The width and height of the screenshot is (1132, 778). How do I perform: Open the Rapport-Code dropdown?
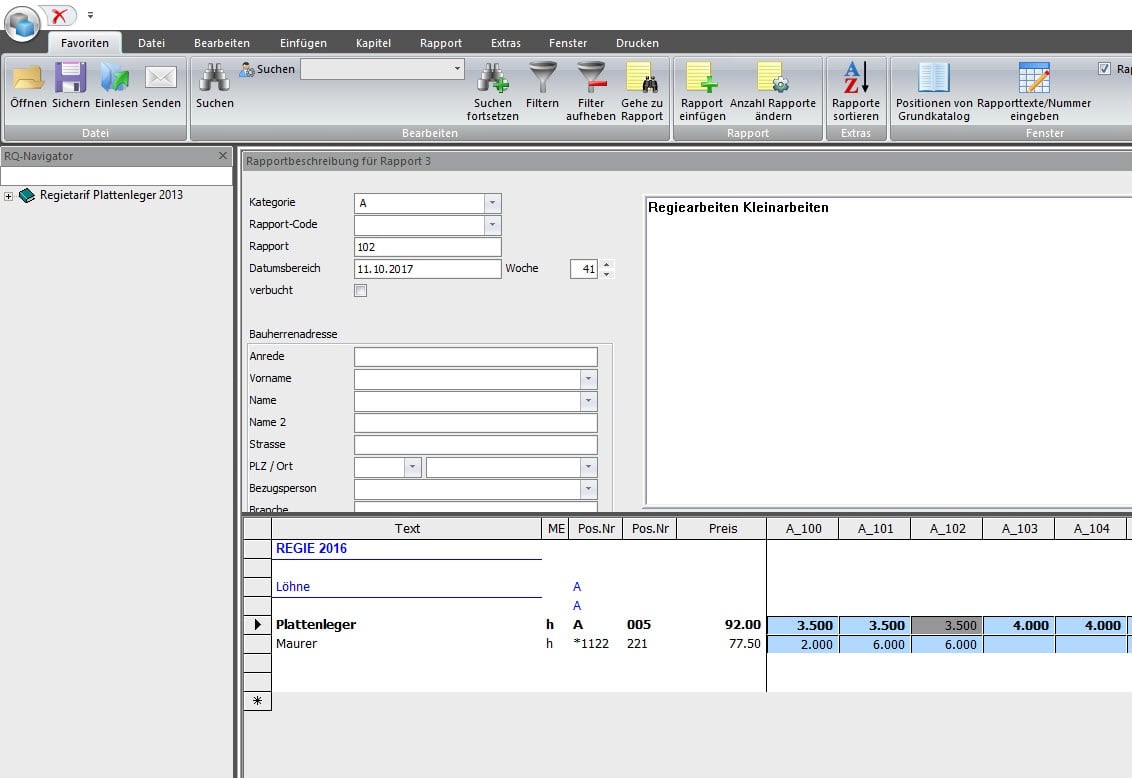(491, 225)
